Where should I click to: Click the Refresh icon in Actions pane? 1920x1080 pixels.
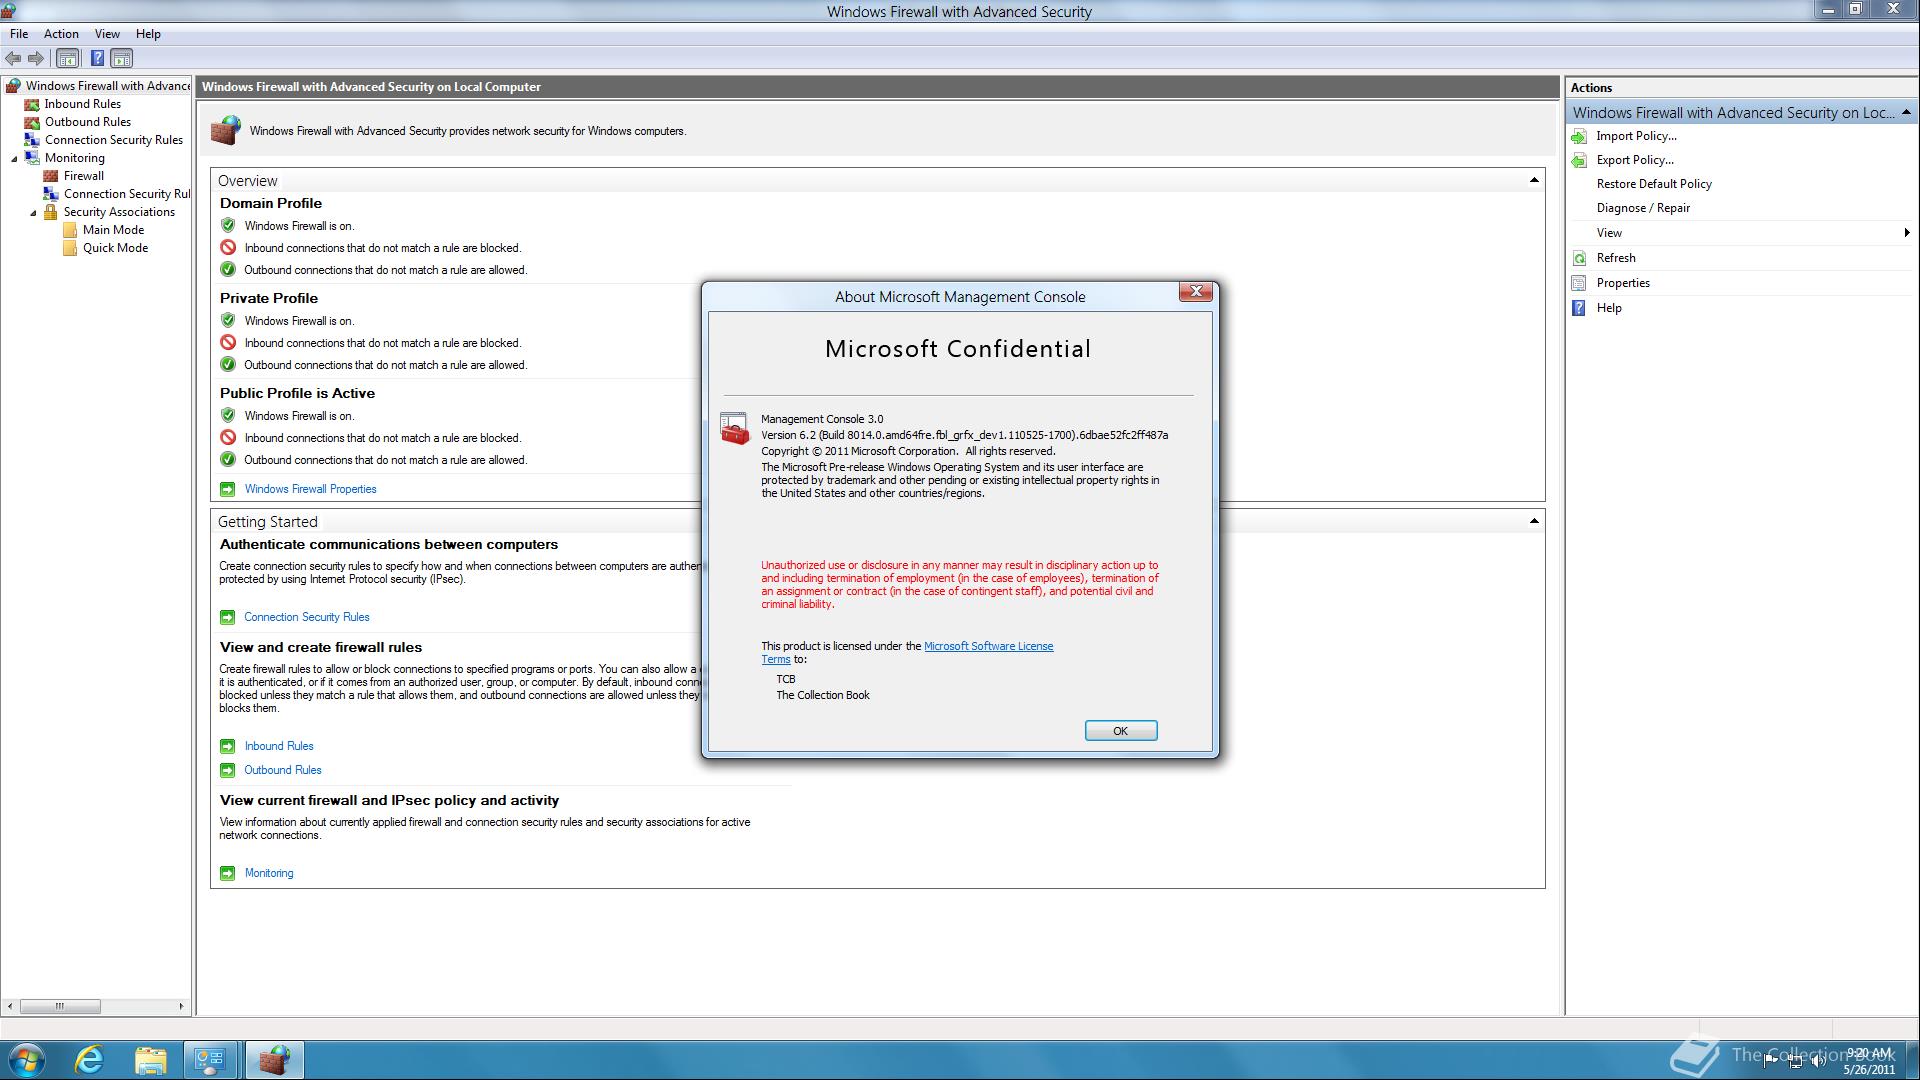pyautogui.click(x=1579, y=258)
